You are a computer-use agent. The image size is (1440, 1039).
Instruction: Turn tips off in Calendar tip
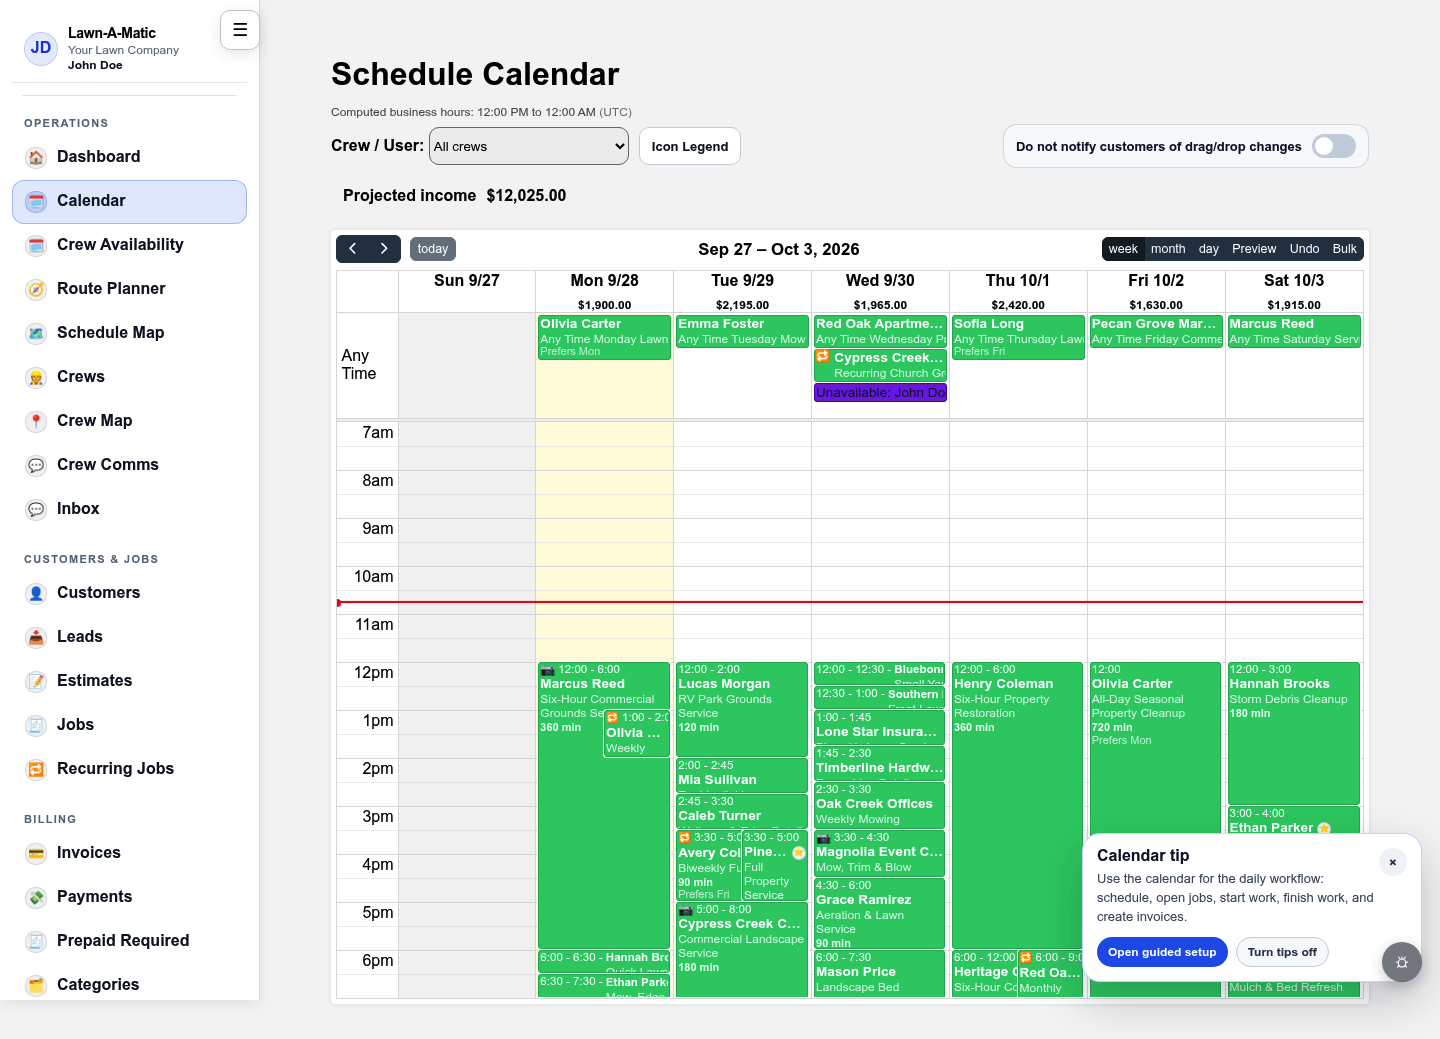point(1282,952)
